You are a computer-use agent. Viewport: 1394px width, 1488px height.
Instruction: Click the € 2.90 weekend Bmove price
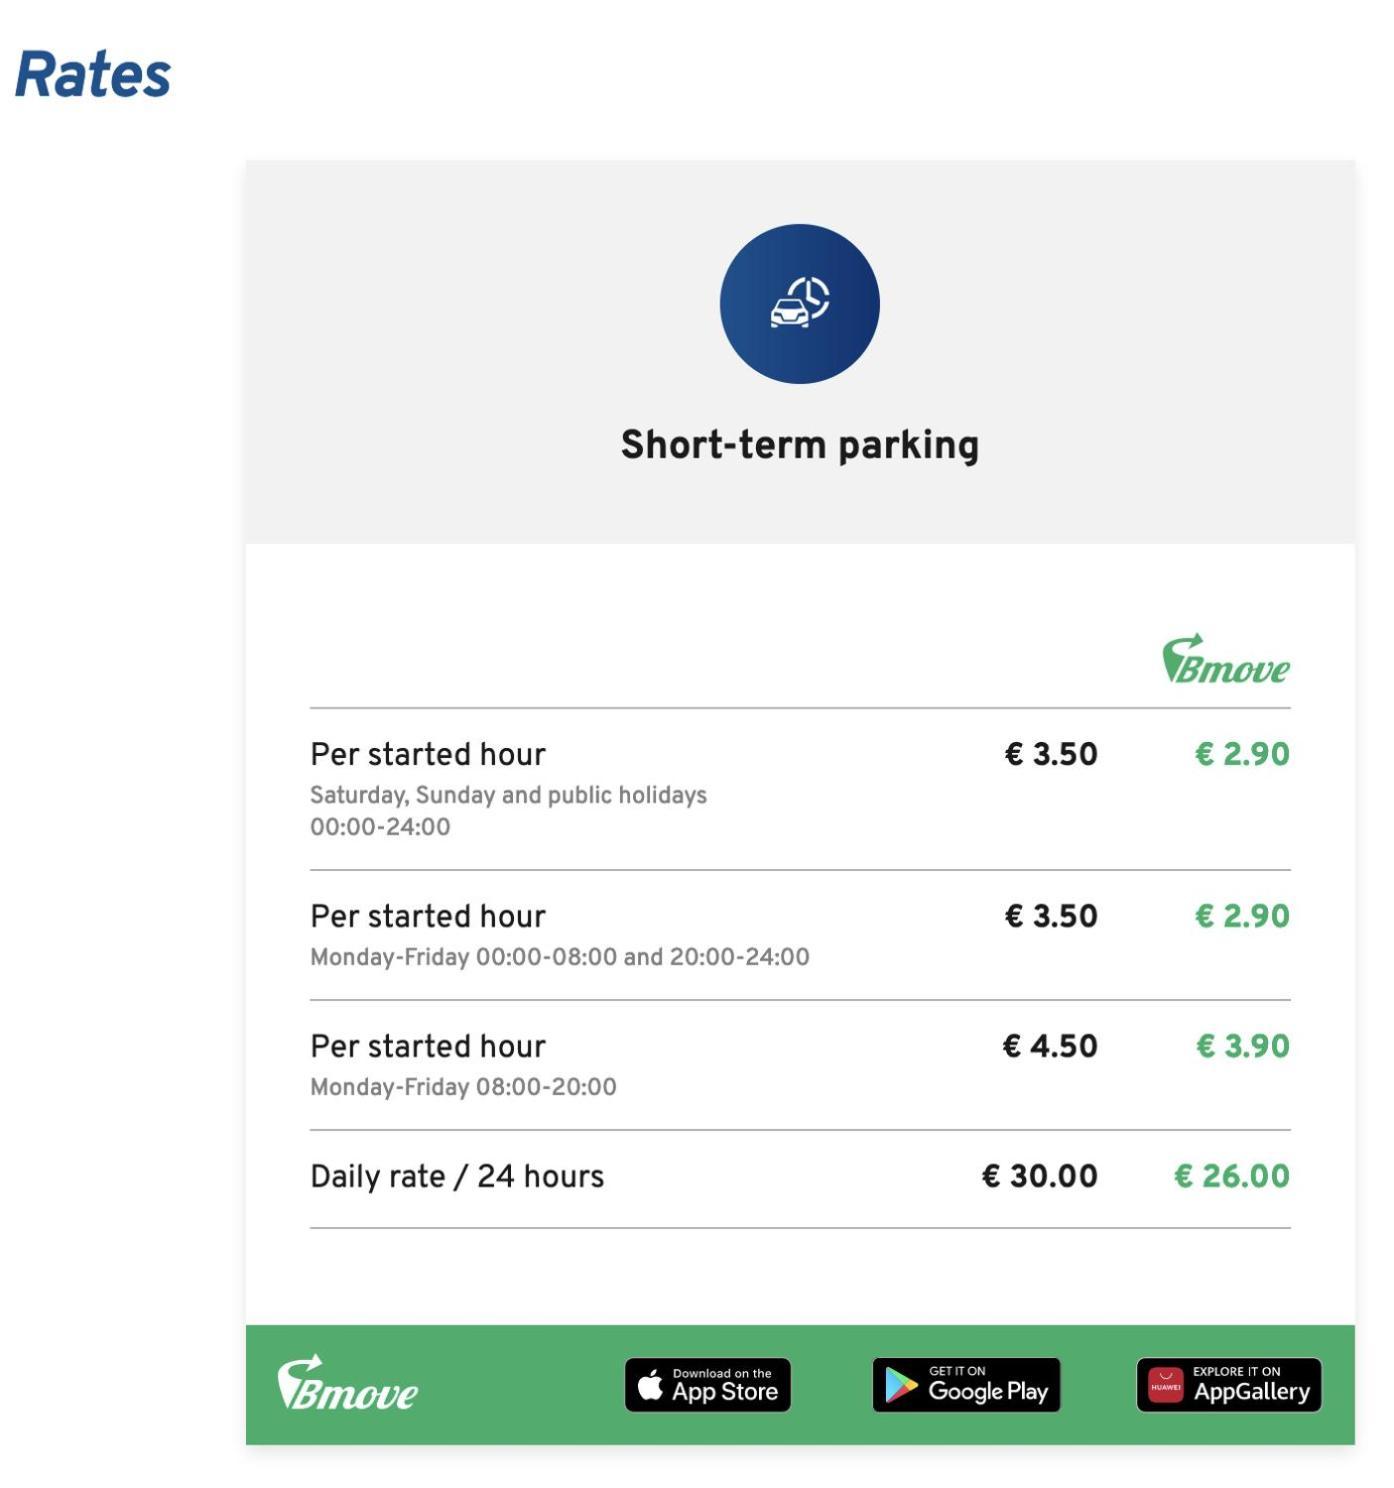(x=1243, y=754)
